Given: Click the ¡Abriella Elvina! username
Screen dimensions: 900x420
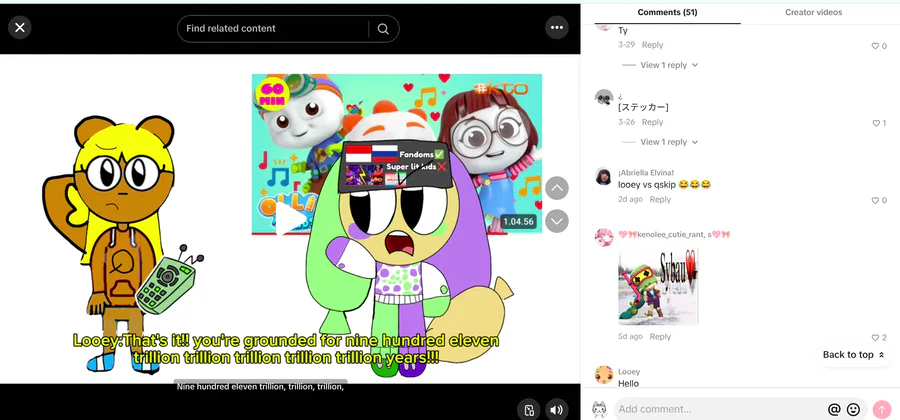Looking at the screenshot, I should pyautogui.click(x=646, y=173).
